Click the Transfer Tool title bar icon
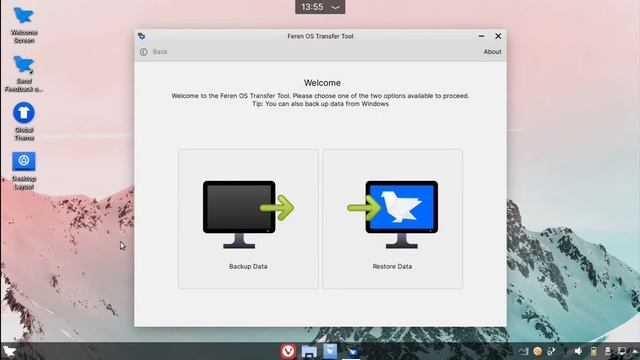640x360 pixels. [142, 36]
